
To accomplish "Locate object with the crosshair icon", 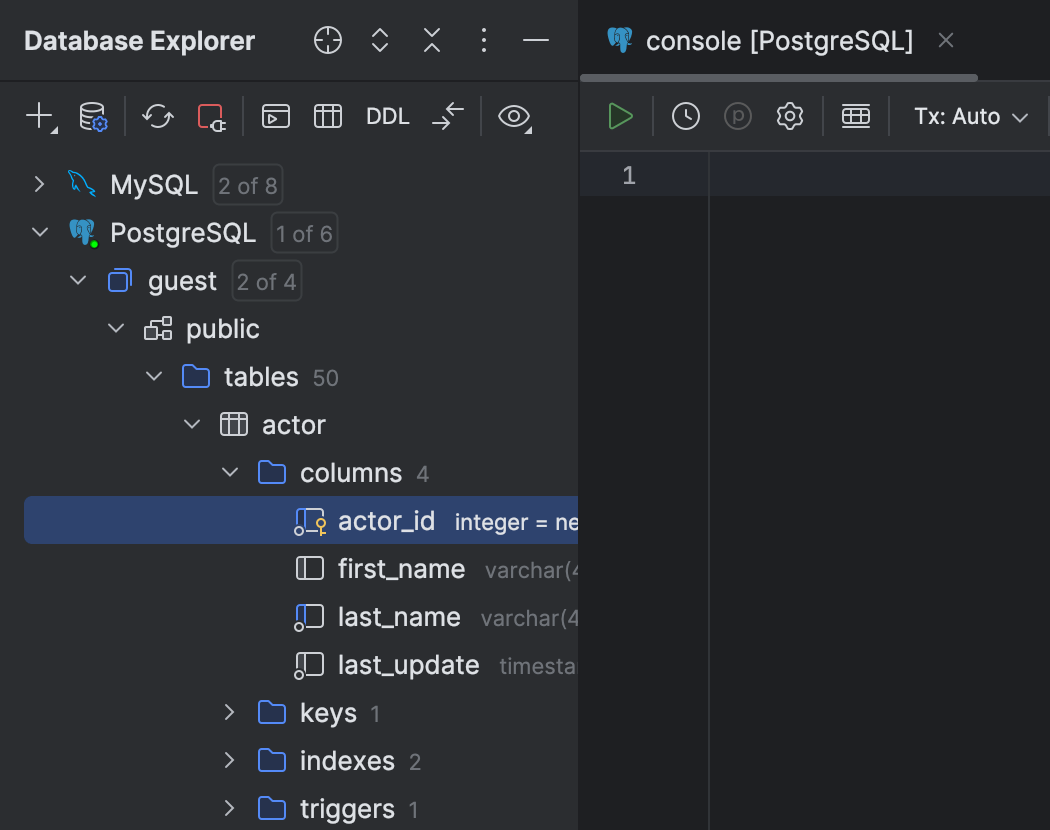I will [x=327, y=40].
